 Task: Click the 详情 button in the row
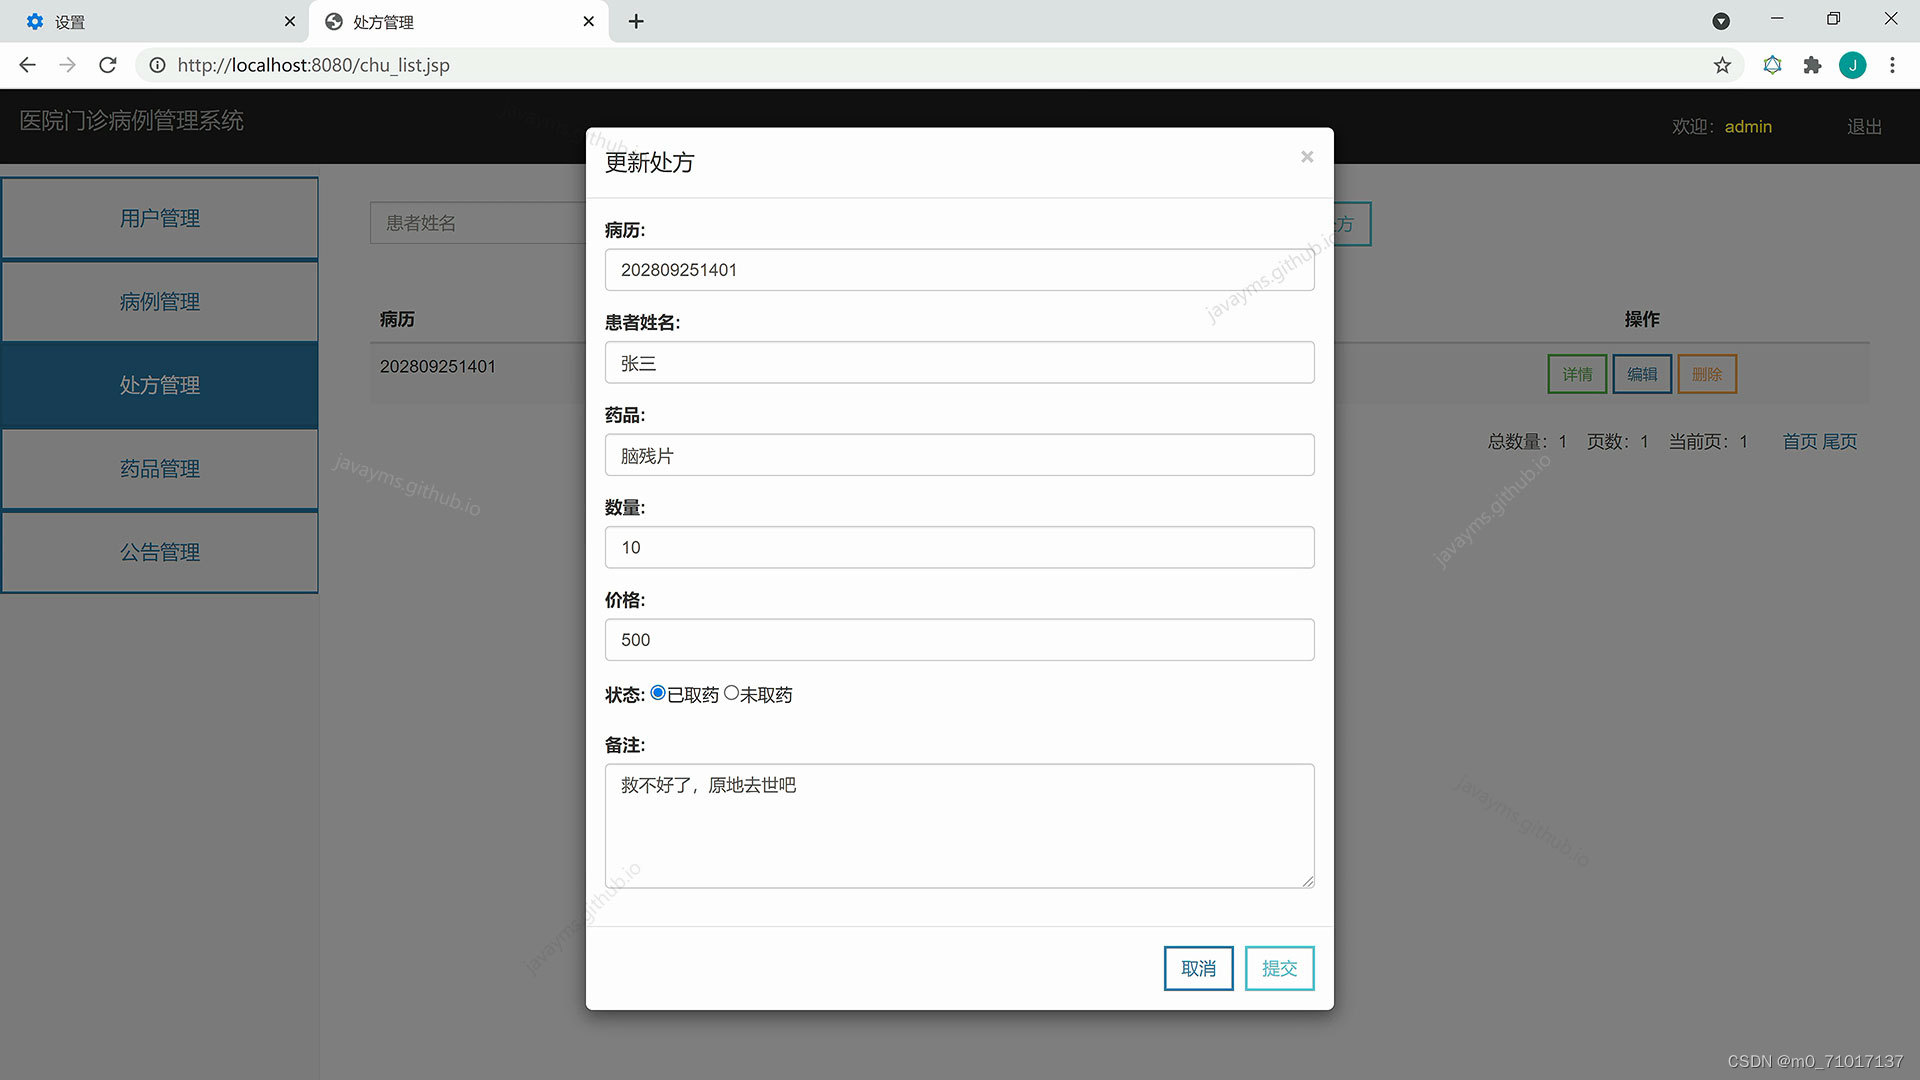(x=1577, y=374)
